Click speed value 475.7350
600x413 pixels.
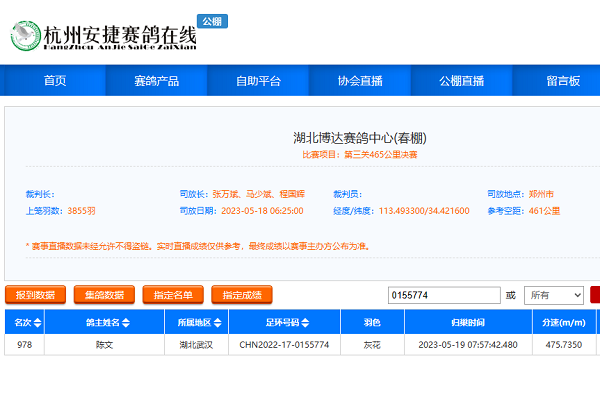coord(564,345)
